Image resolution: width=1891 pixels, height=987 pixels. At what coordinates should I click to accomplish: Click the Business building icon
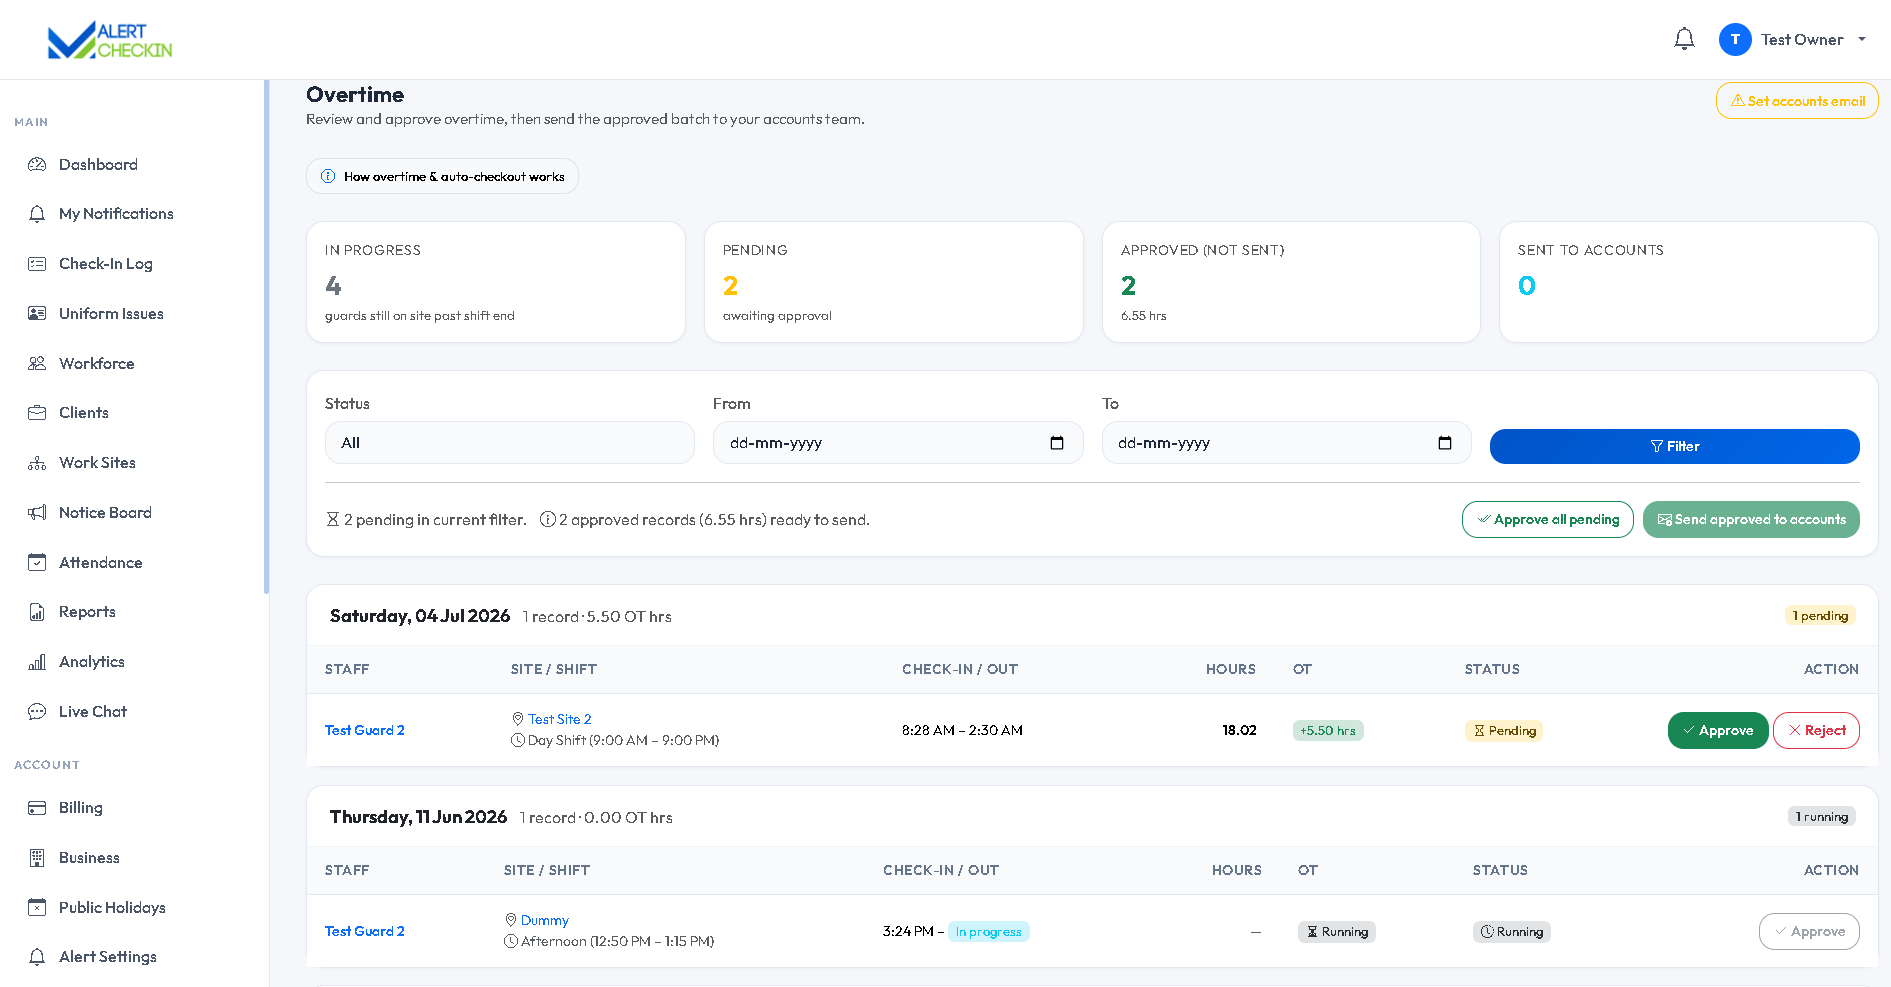[37, 858]
